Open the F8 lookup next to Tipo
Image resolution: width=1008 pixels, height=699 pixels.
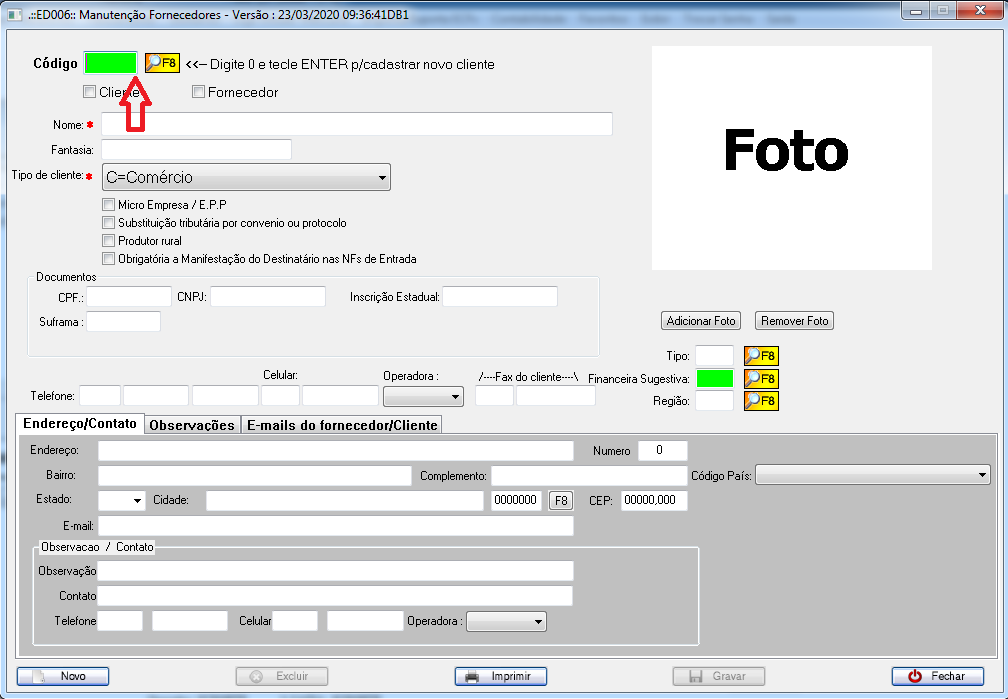click(760, 356)
